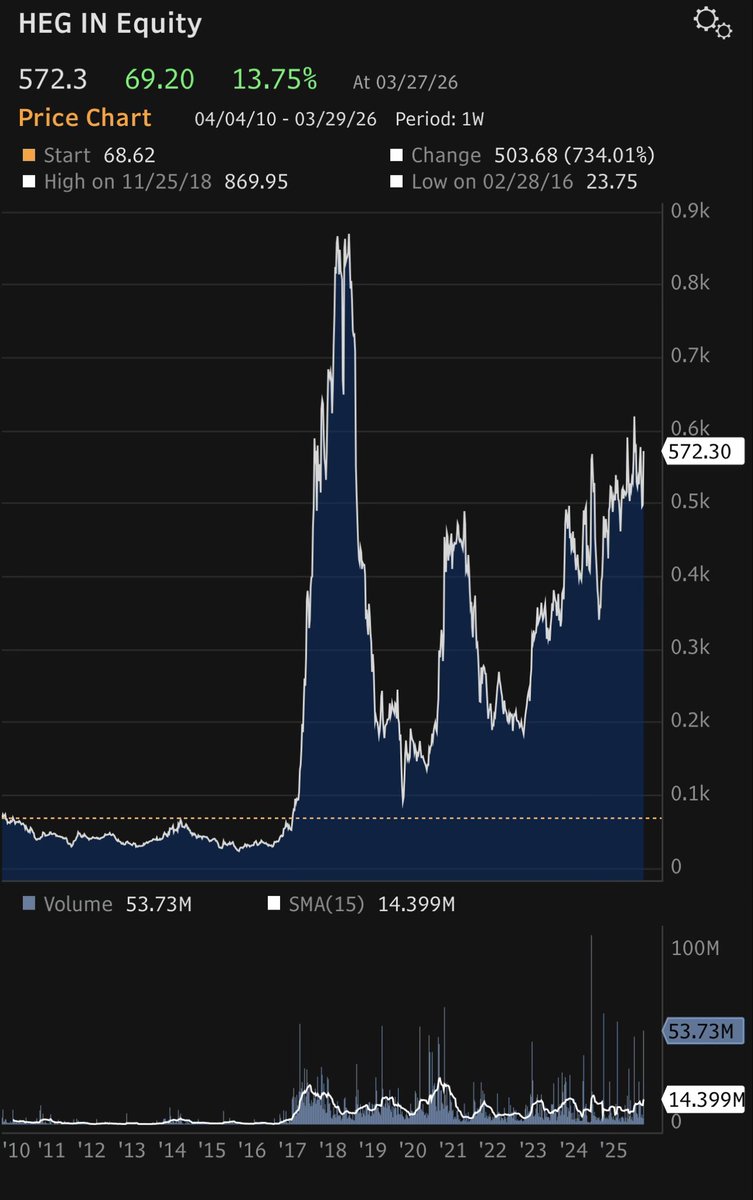
Task: Click the 572.30 price axis flag
Action: 702,452
